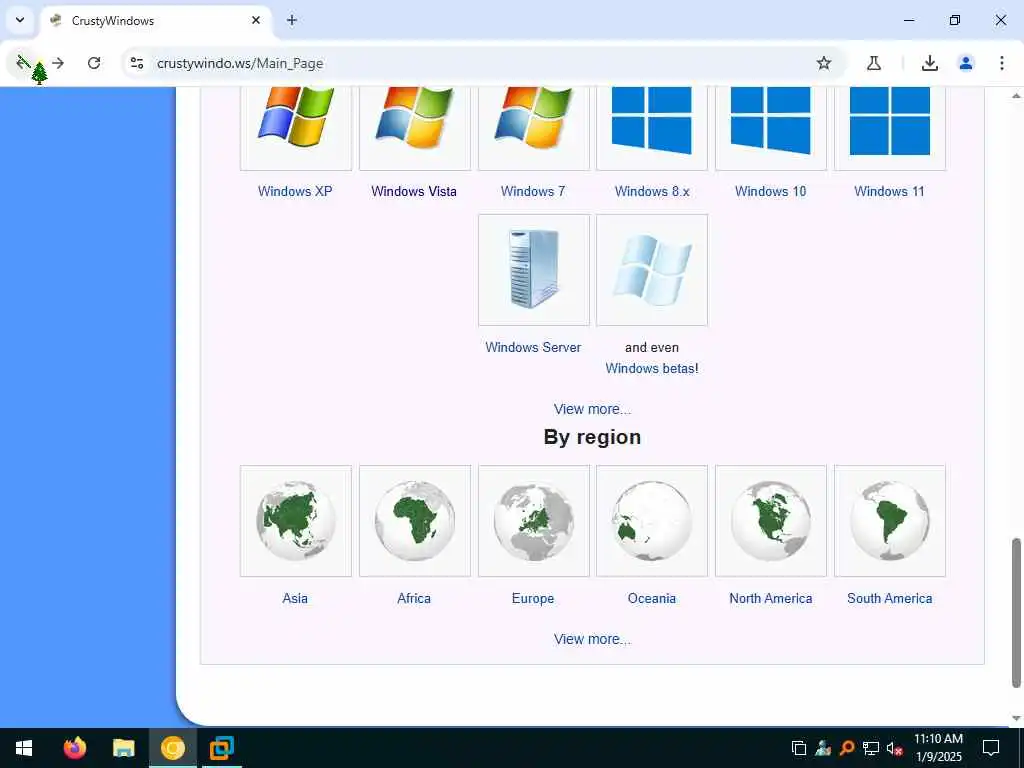Follow the North America link

(771, 598)
